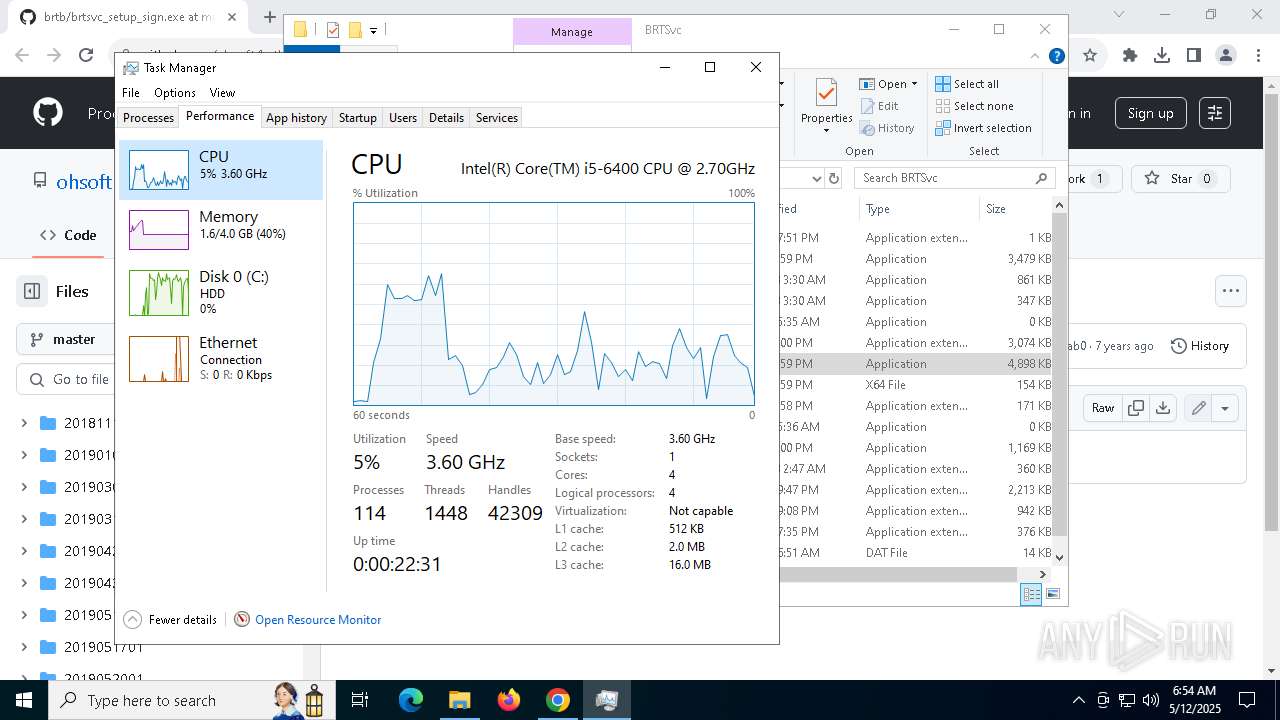Switch to Processes tab
Viewport: 1280px width, 720px height.
[x=148, y=117]
